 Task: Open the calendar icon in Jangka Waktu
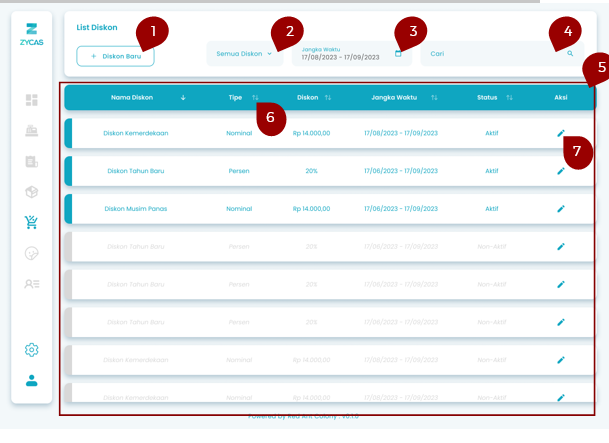(x=398, y=53)
